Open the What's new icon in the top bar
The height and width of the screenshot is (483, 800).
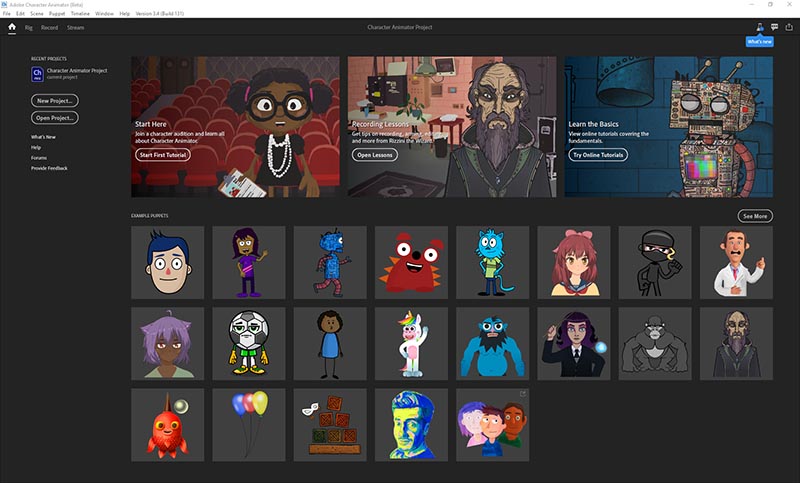pos(760,27)
